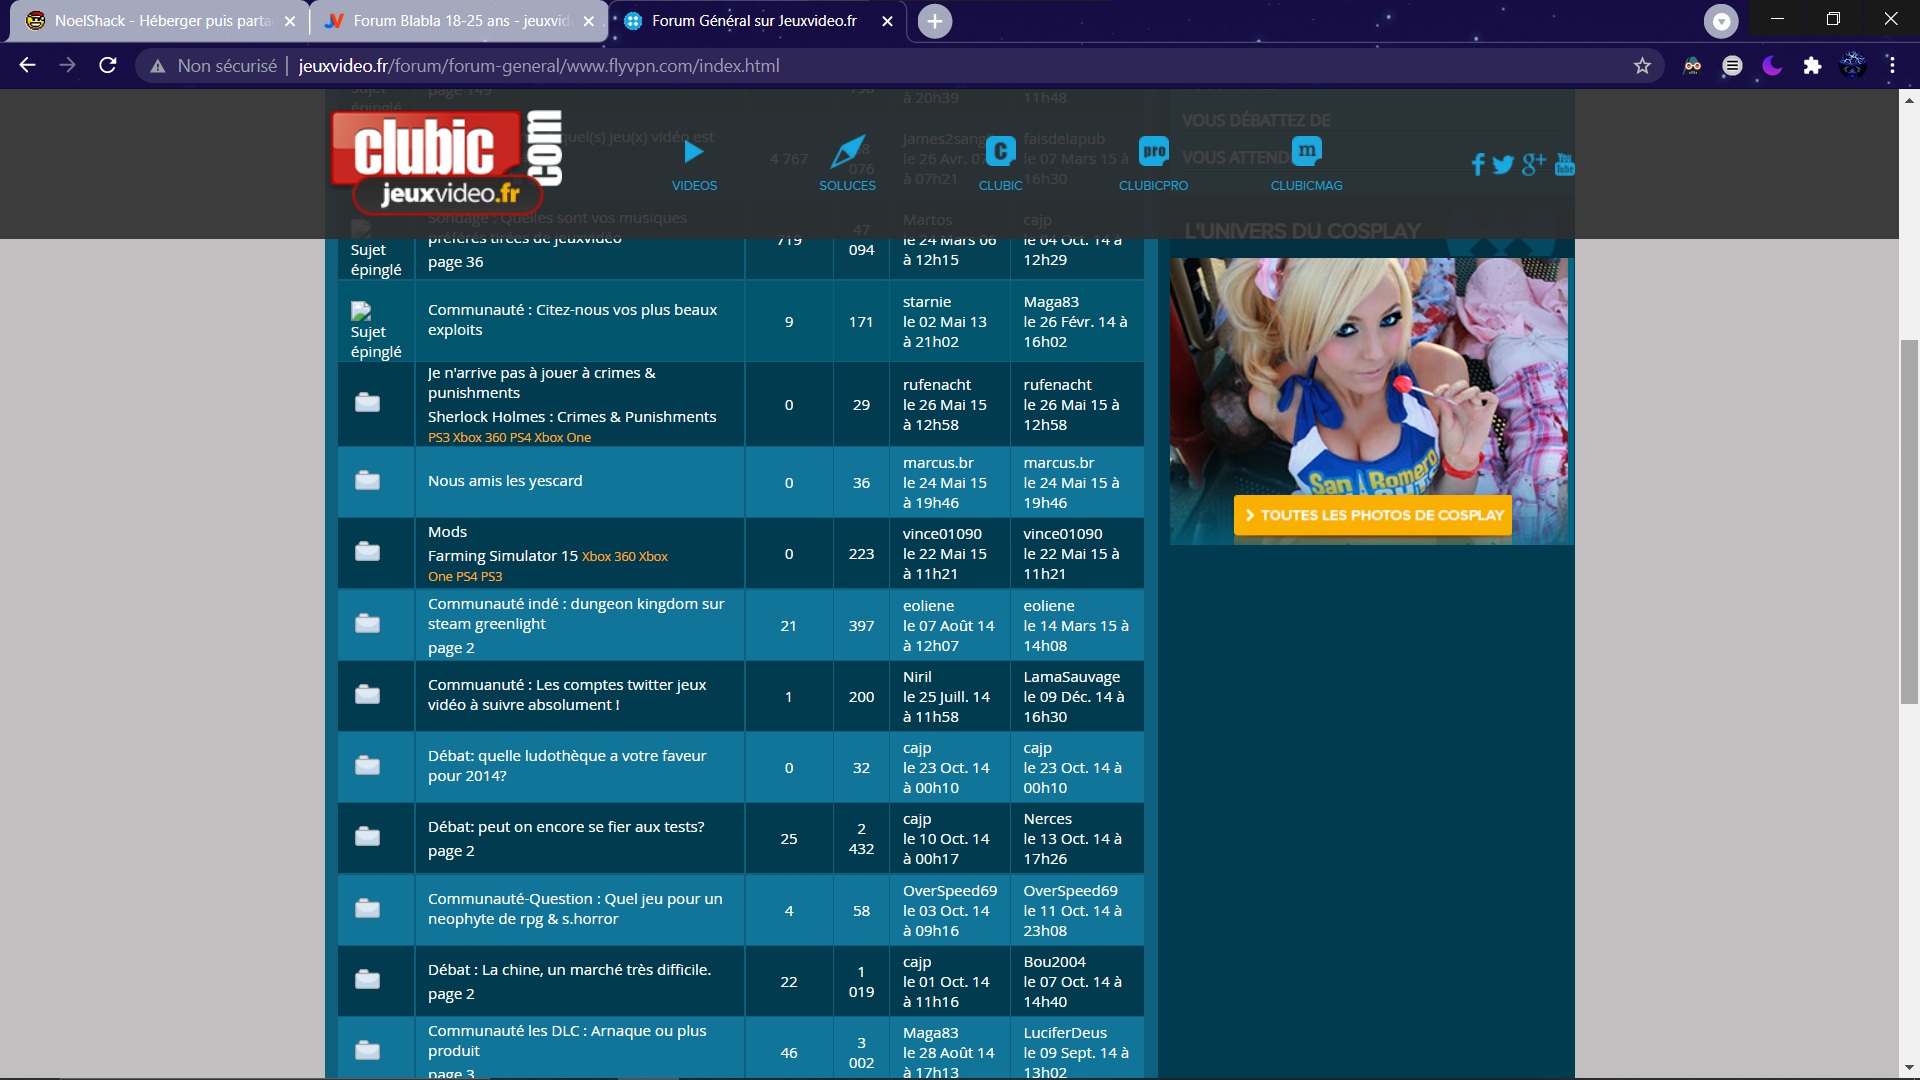
Task: Click the folder icon for 'Nous amis les yescard'
Action: [x=367, y=481]
